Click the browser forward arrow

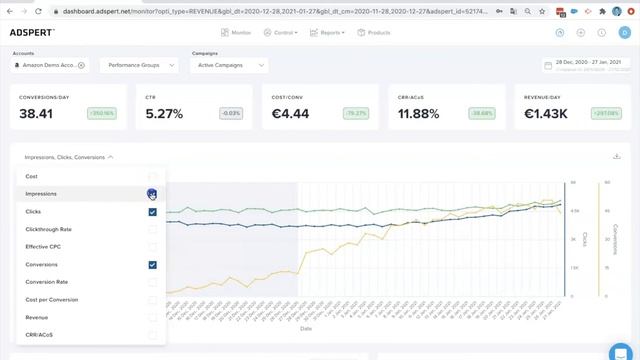(x=24, y=11)
